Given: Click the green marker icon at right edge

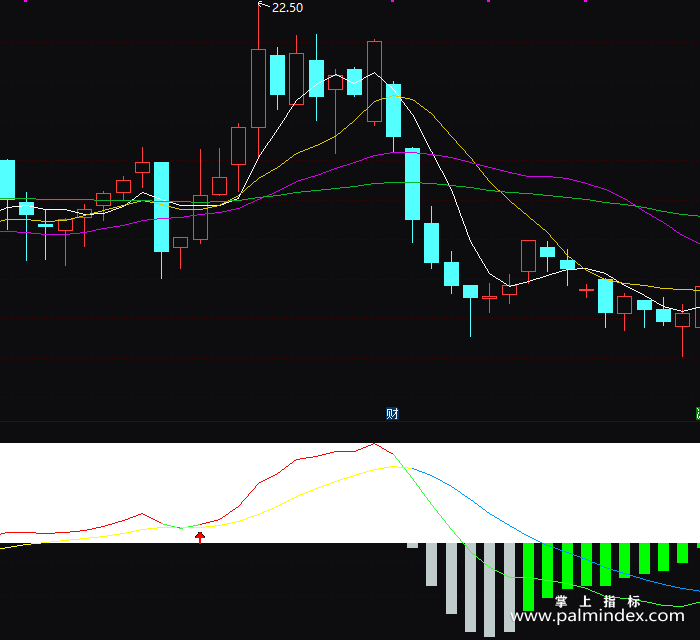Looking at the screenshot, I should (x=698, y=414).
